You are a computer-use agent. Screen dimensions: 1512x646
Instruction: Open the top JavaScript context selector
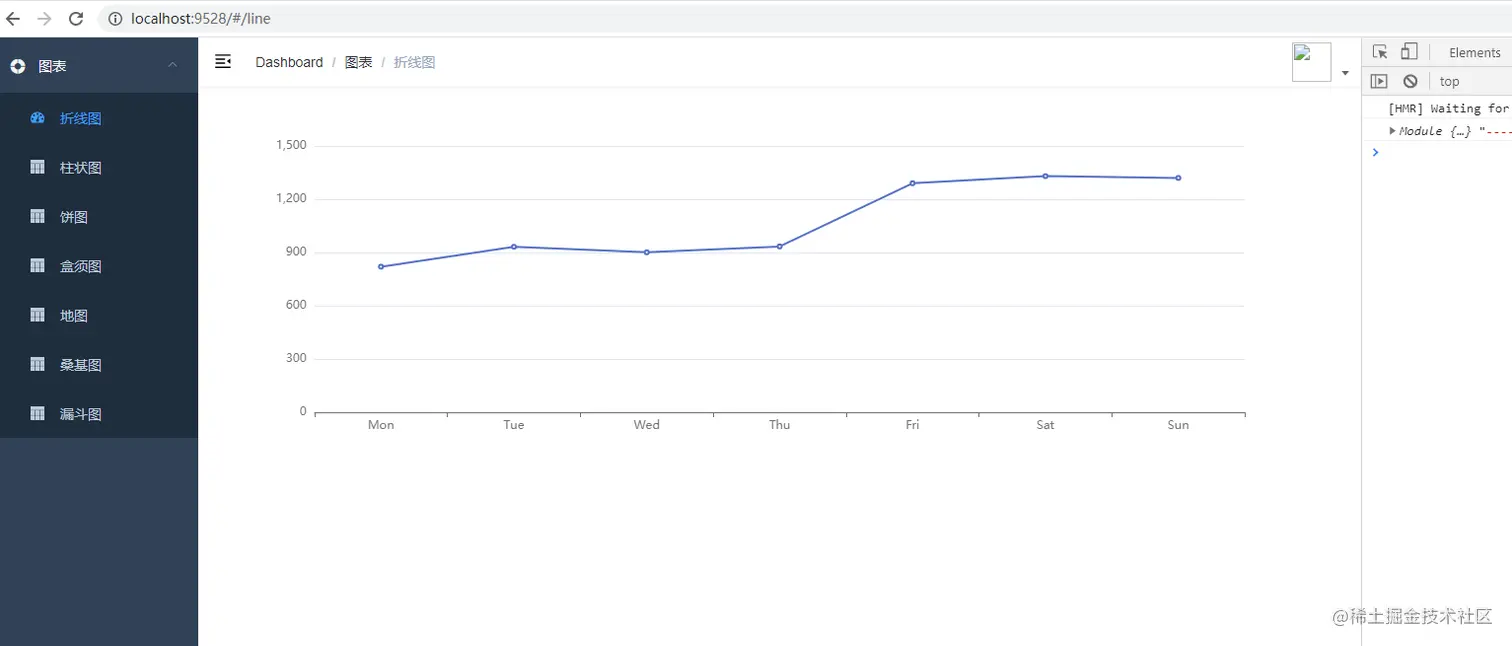[x=1449, y=81]
